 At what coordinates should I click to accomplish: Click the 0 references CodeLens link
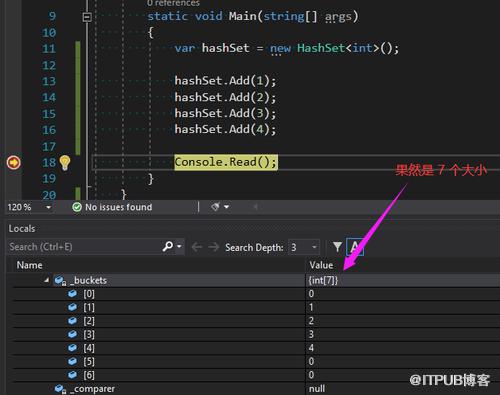173,3
